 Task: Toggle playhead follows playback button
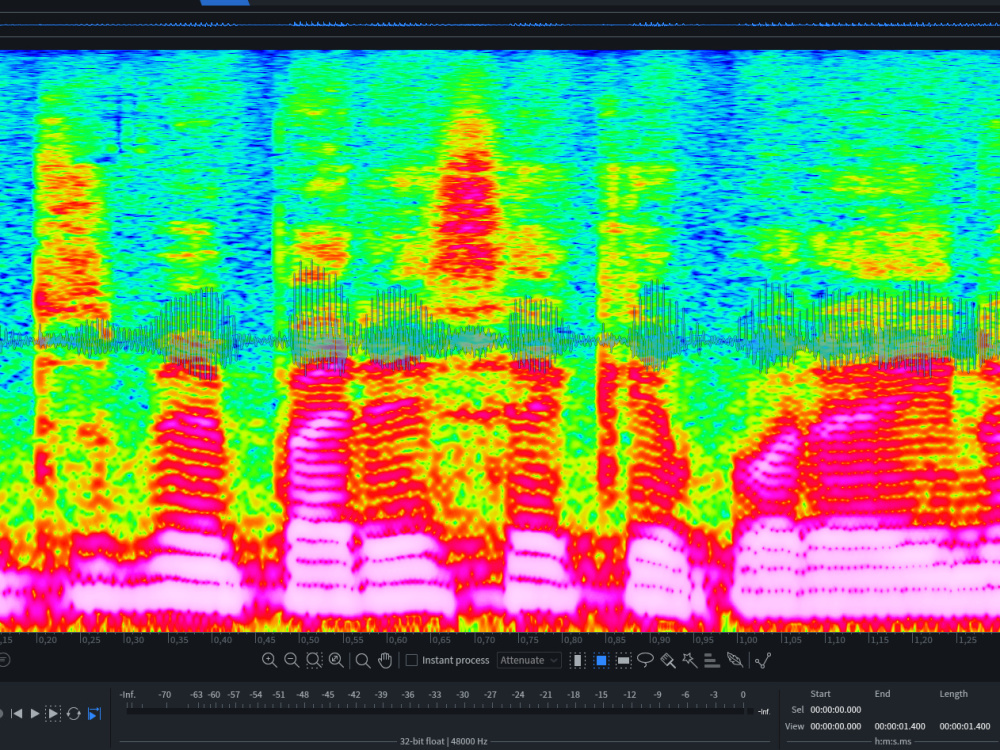pyautogui.click(x=94, y=714)
